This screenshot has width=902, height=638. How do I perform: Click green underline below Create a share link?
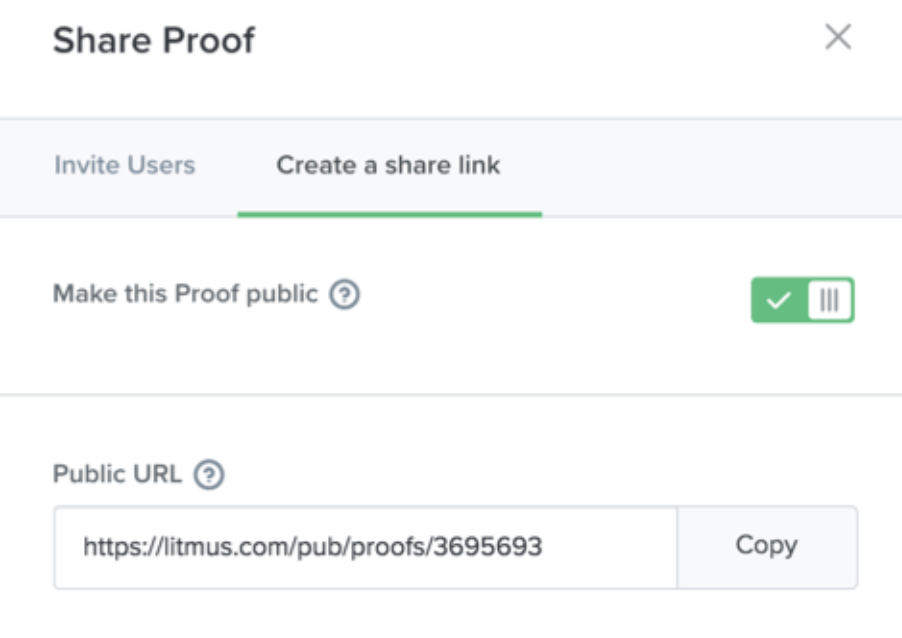tap(389, 215)
